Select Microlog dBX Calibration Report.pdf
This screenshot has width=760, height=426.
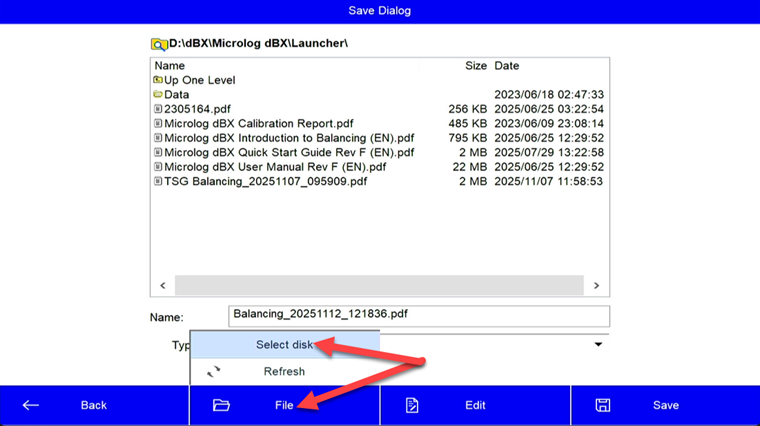tap(258, 124)
